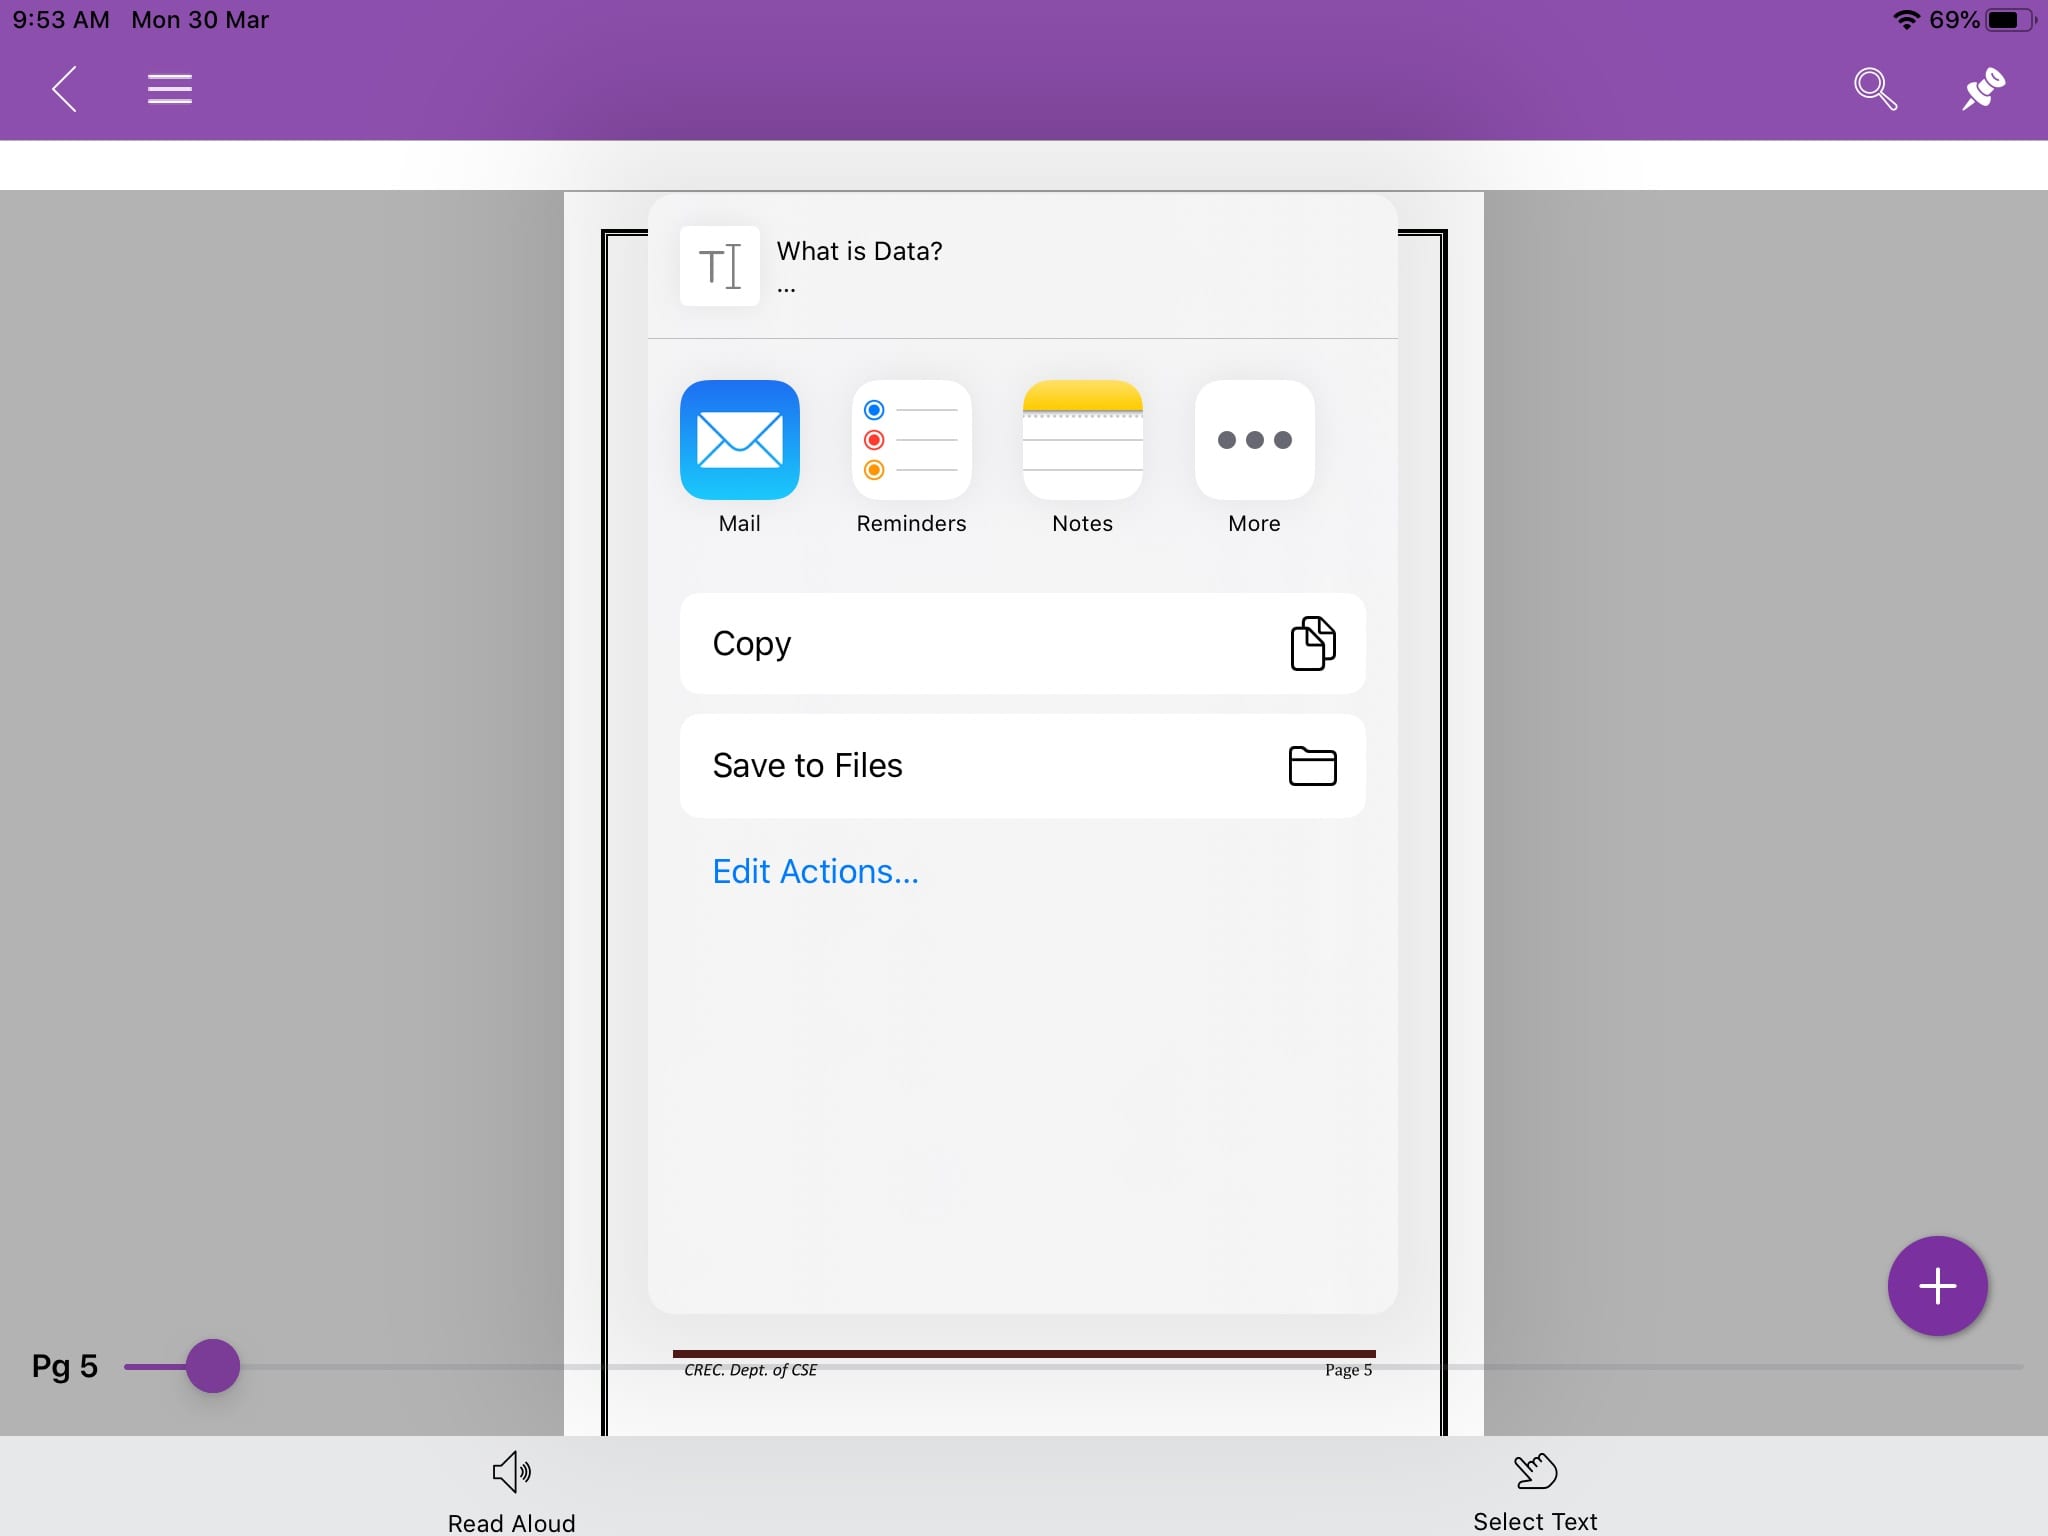Image resolution: width=2048 pixels, height=1536 pixels.
Task: Select the Copy action button
Action: 1024,642
